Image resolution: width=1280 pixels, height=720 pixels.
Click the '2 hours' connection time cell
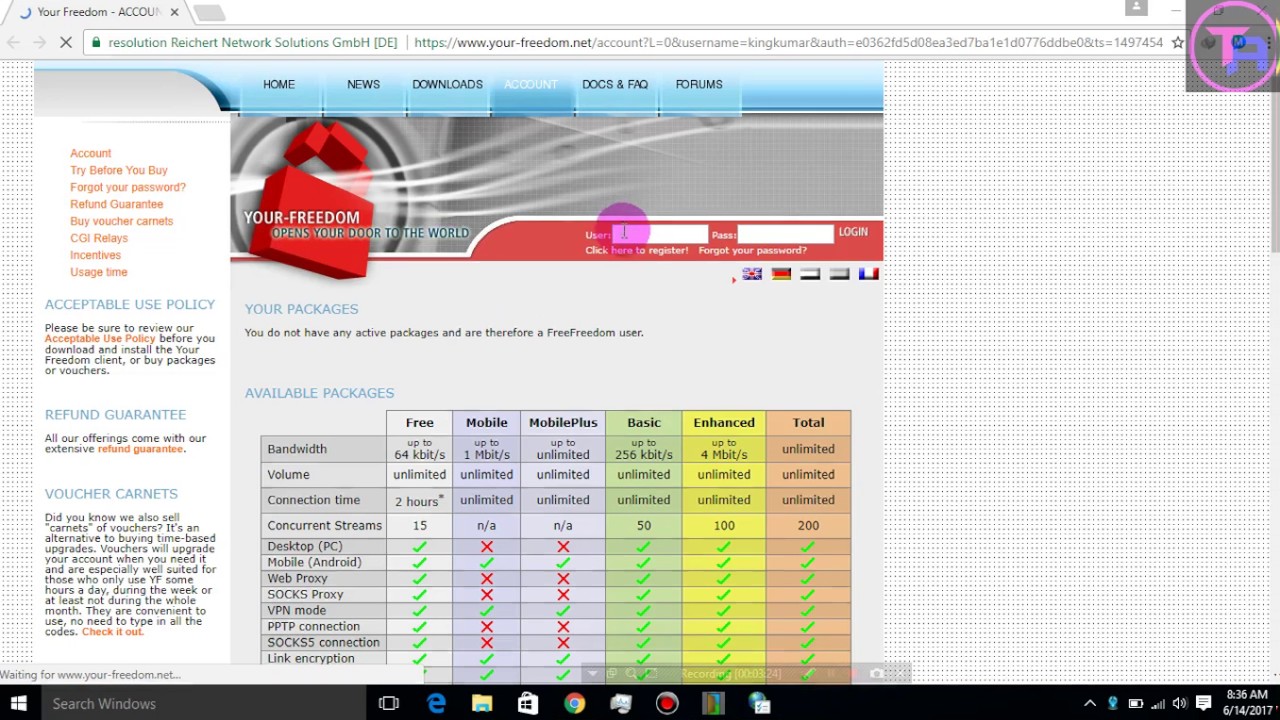pos(419,500)
